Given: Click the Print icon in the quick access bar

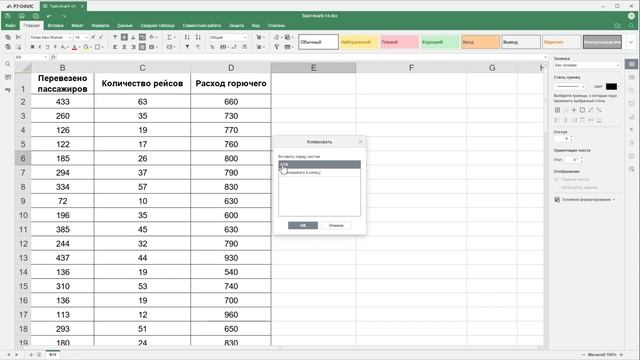Looking at the screenshot, I should [22, 16].
